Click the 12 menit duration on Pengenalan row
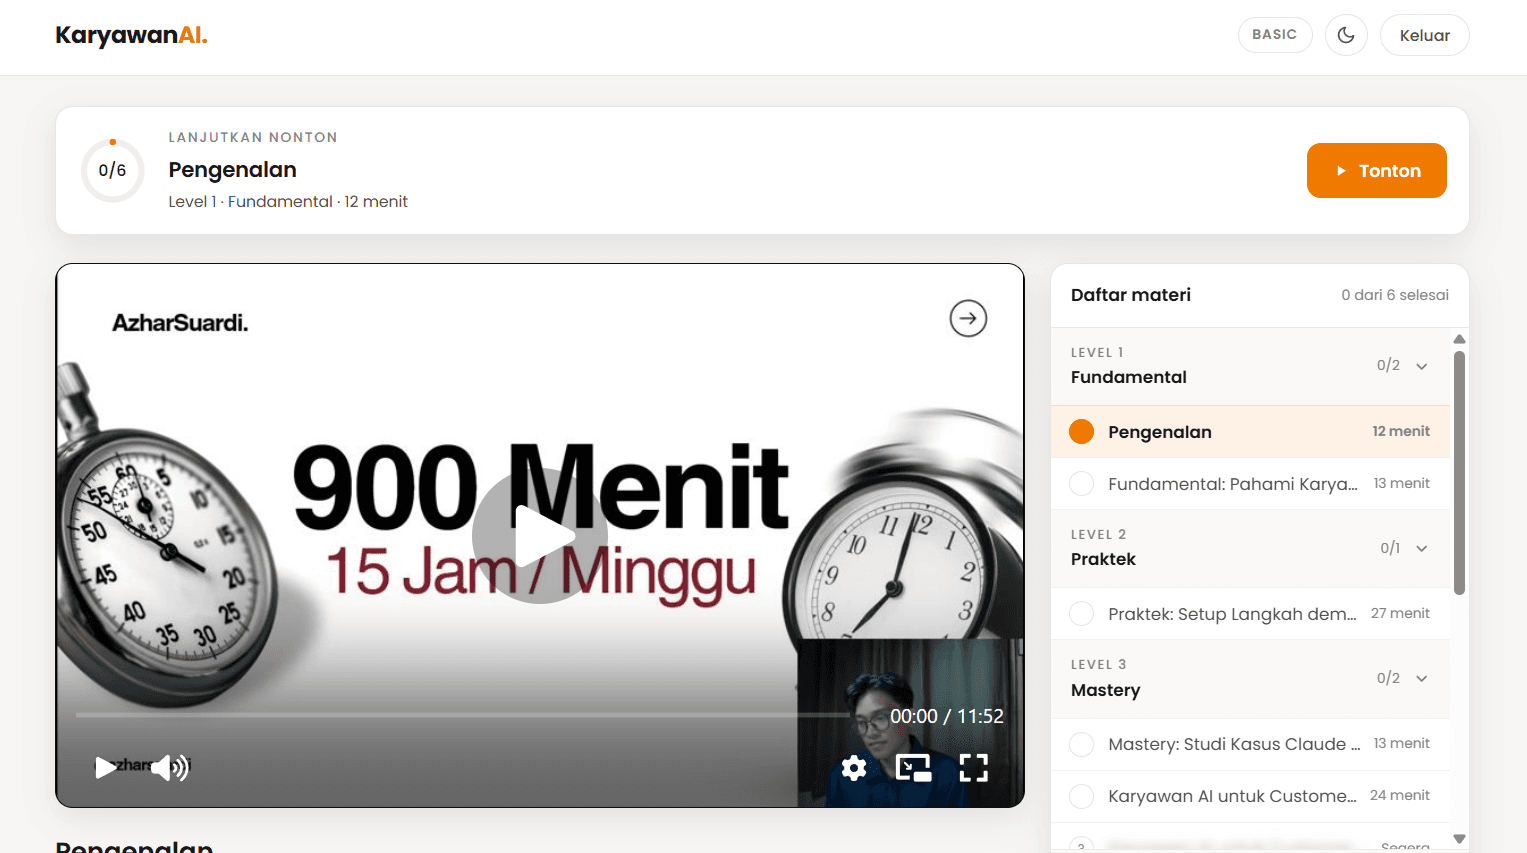 click(1401, 431)
